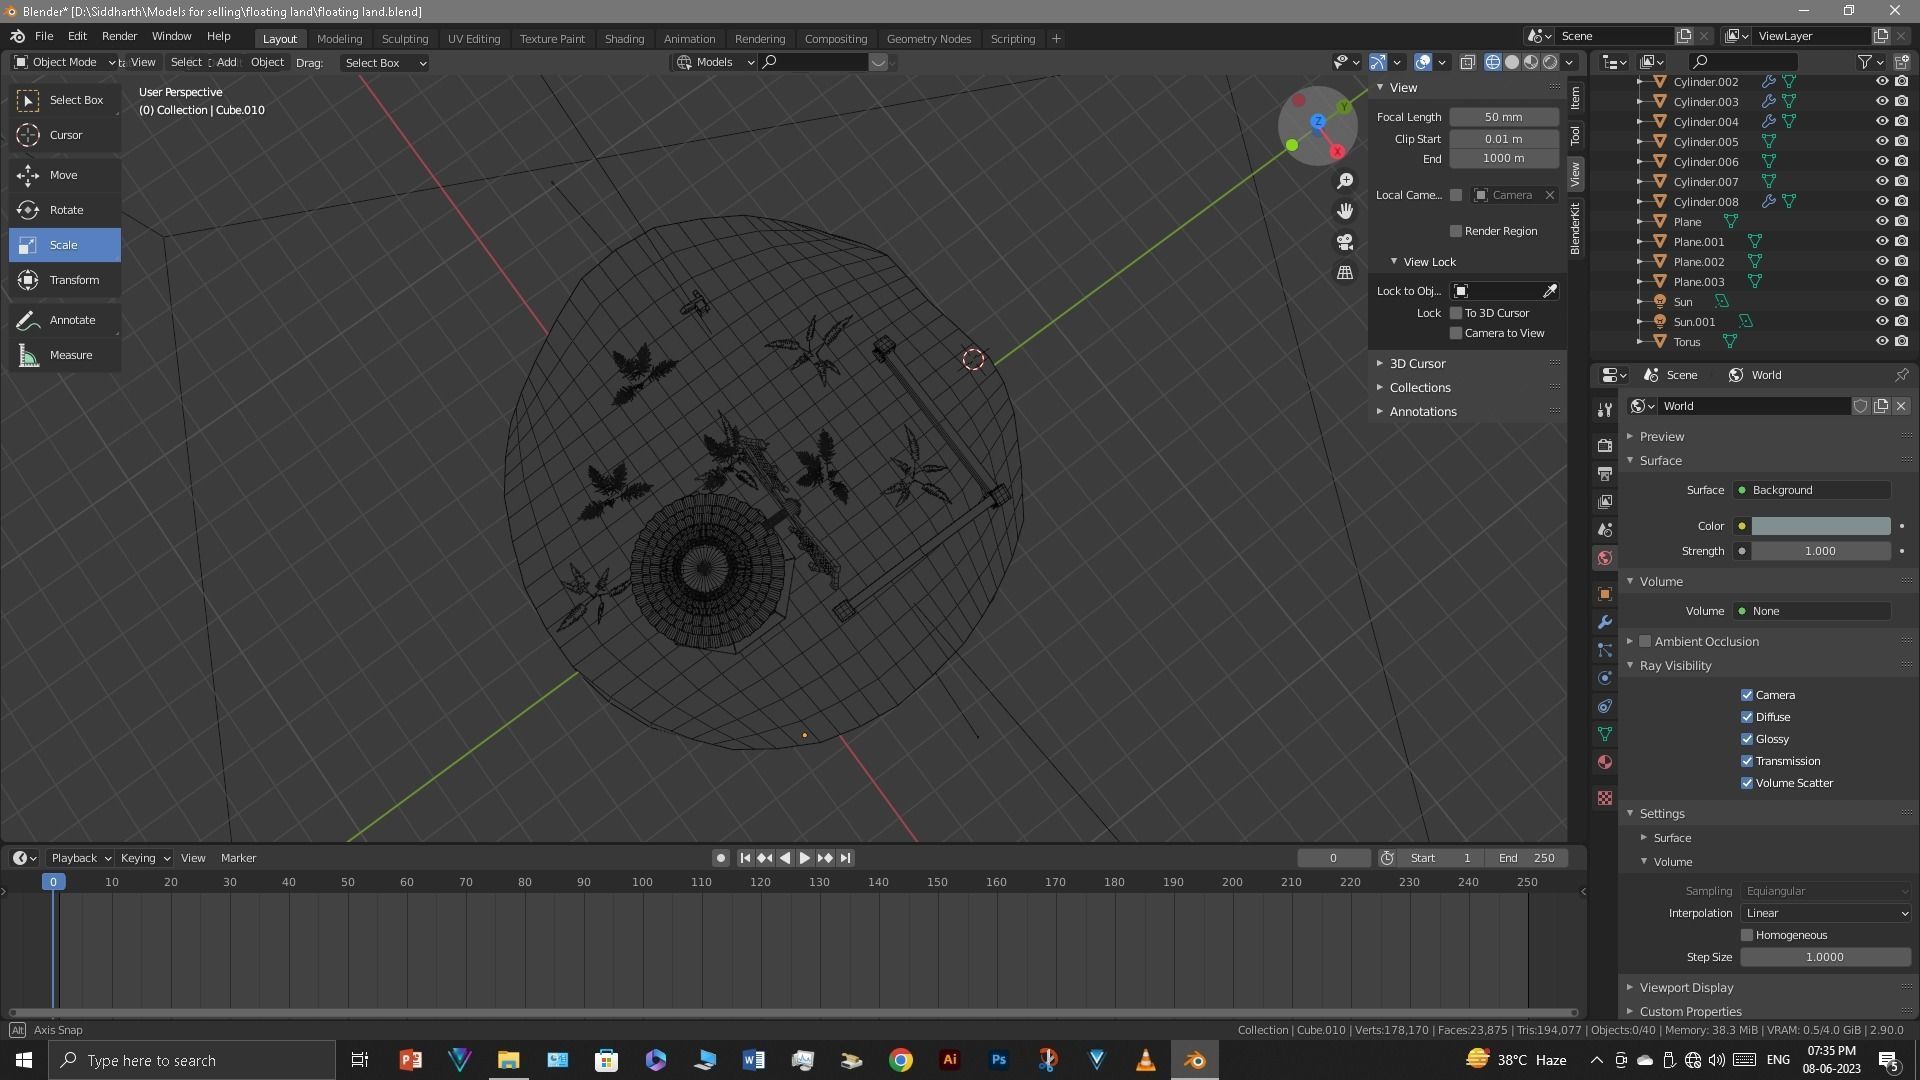
Task: Switch to Sculpting workspace tab
Action: click(405, 39)
